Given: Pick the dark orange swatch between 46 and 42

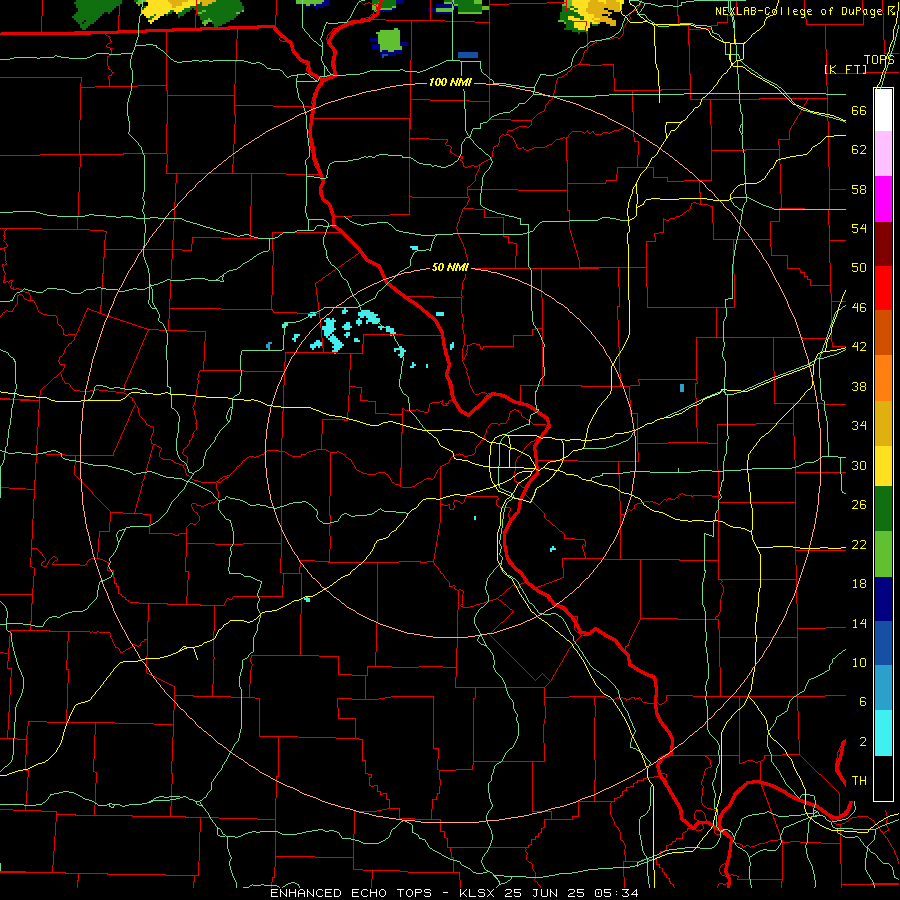Looking at the screenshot, I should pos(883,332).
